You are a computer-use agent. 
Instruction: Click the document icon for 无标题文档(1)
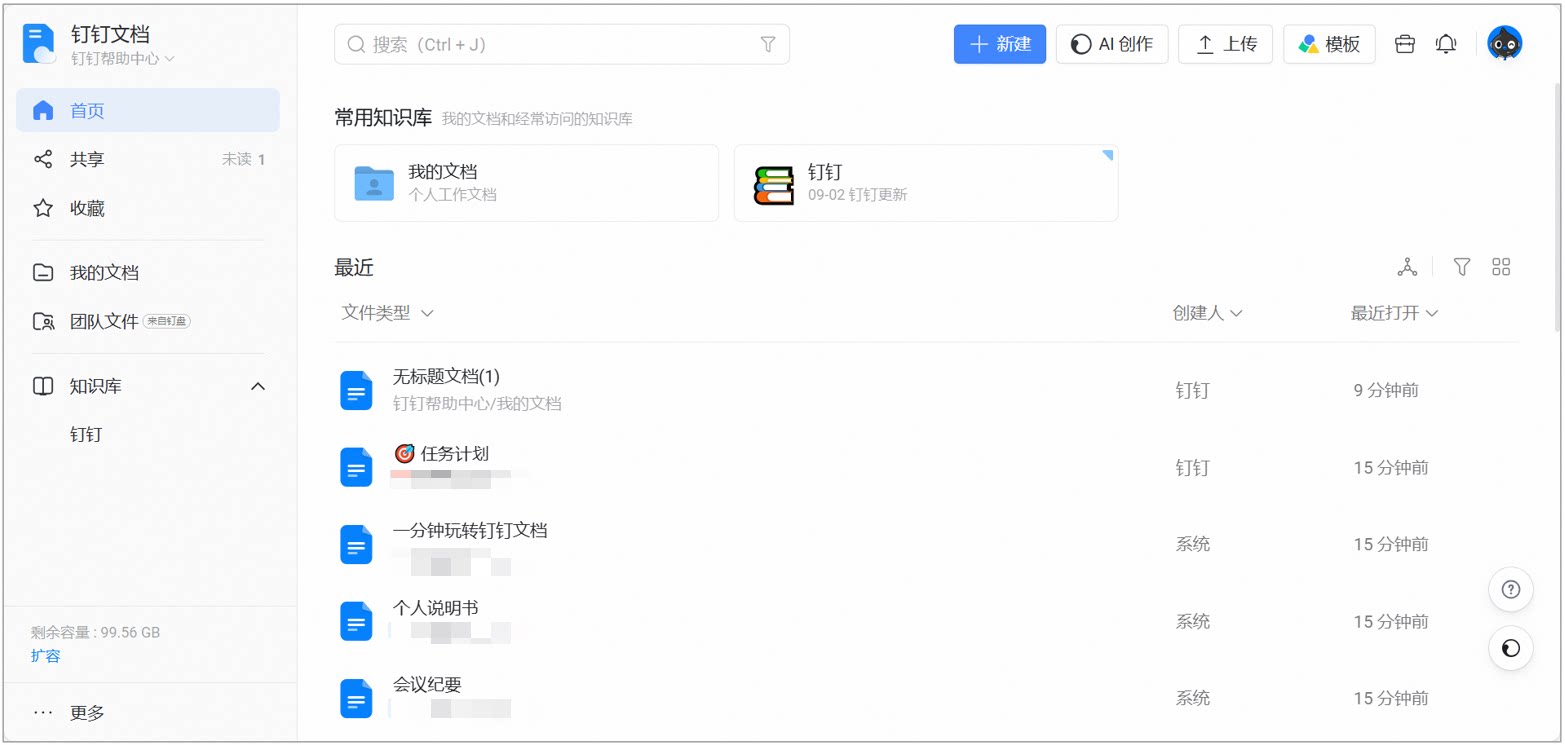[356, 390]
